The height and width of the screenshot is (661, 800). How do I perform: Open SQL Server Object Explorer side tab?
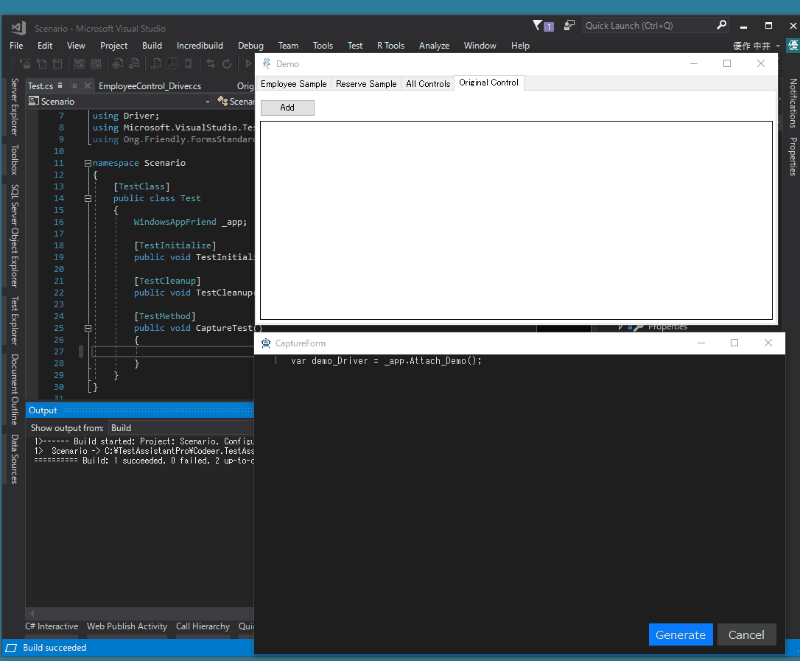coord(14,236)
